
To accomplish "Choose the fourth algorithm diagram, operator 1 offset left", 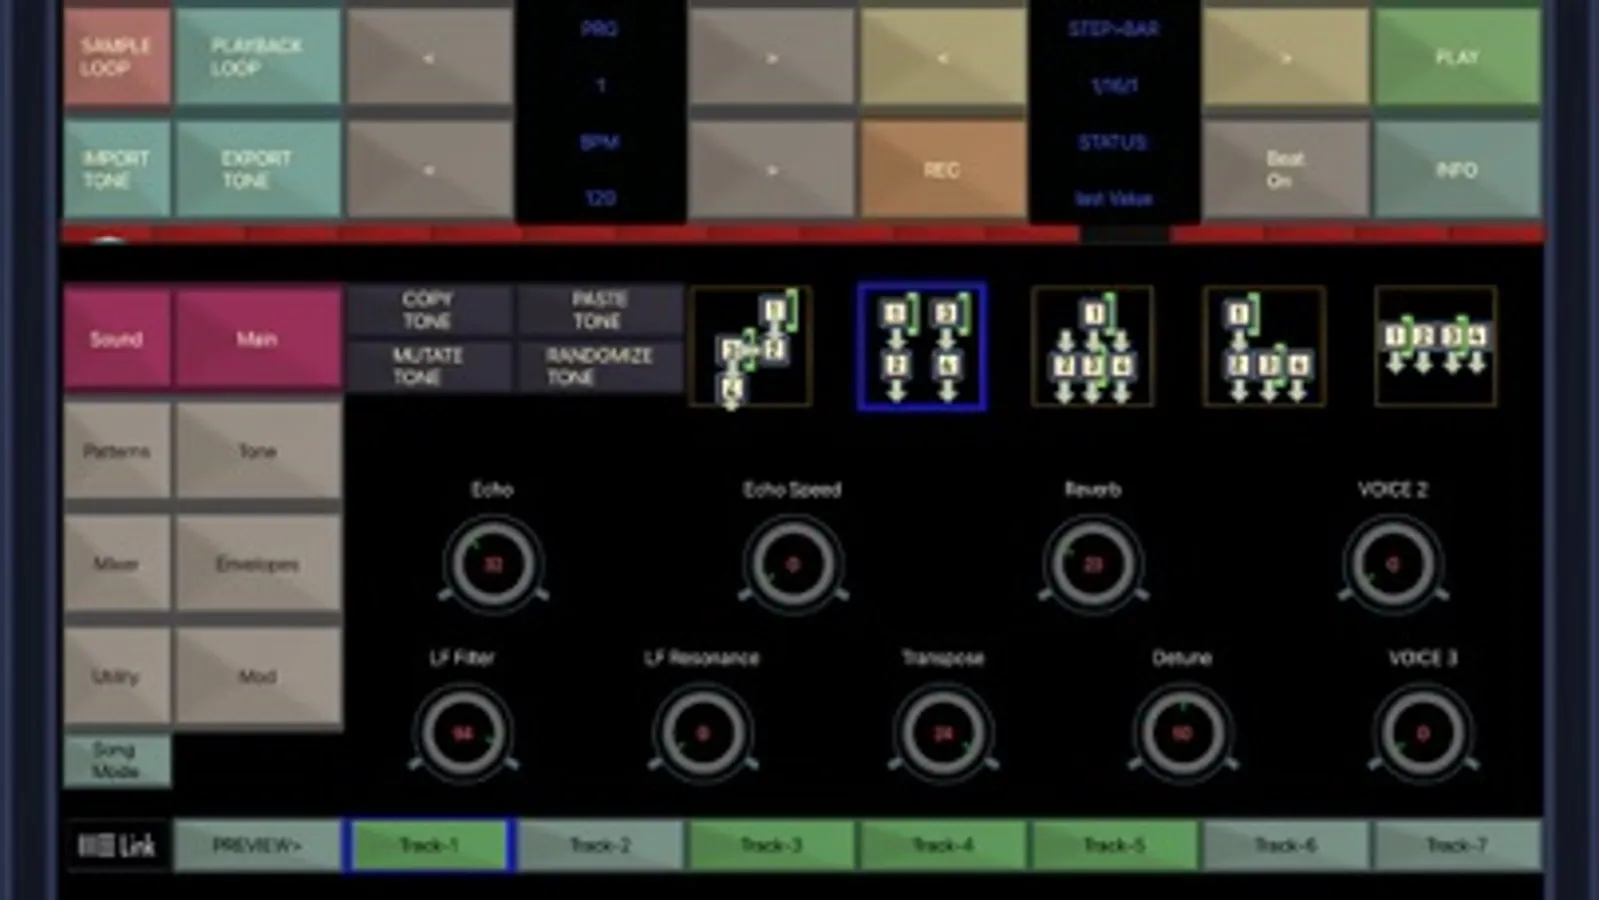I will coord(1265,346).
